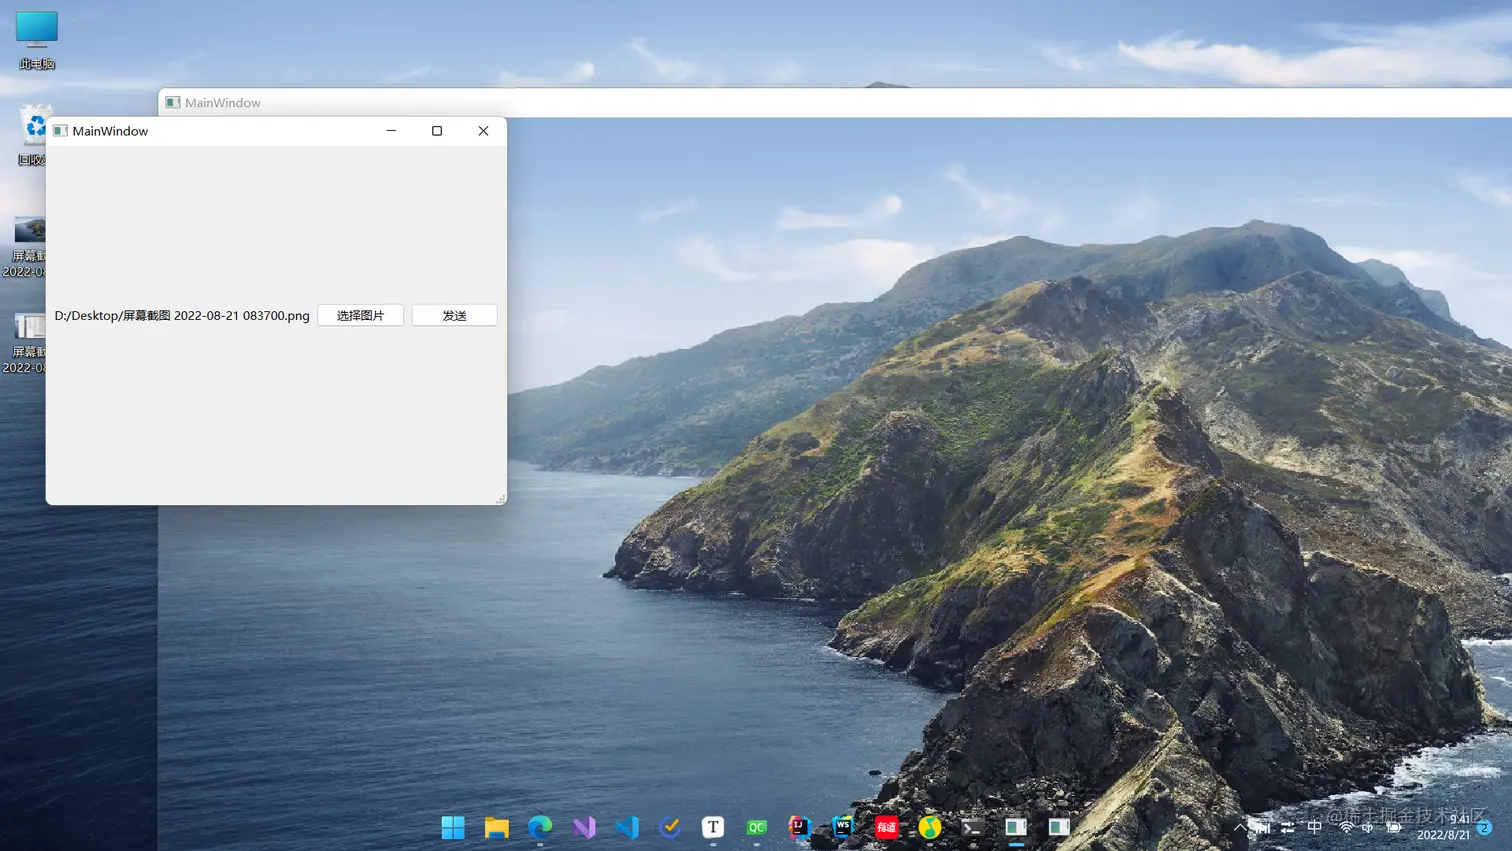
Task: Open the Wi-Fi network tray icon
Action: point(1346,827)
